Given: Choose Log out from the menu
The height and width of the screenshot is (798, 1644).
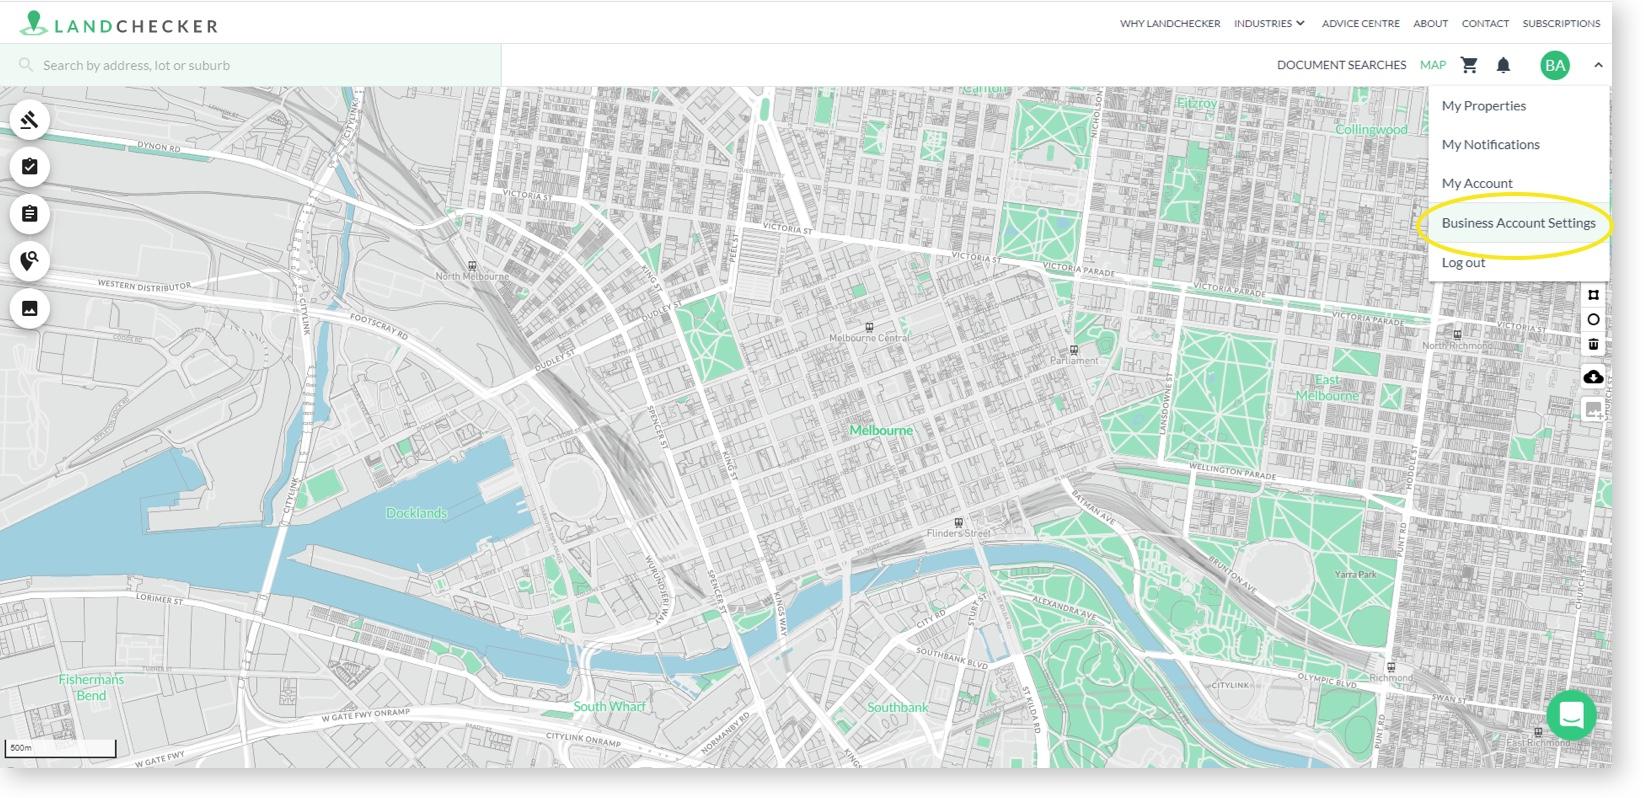Looking at the screenshot, I should tap(1519, 263).
